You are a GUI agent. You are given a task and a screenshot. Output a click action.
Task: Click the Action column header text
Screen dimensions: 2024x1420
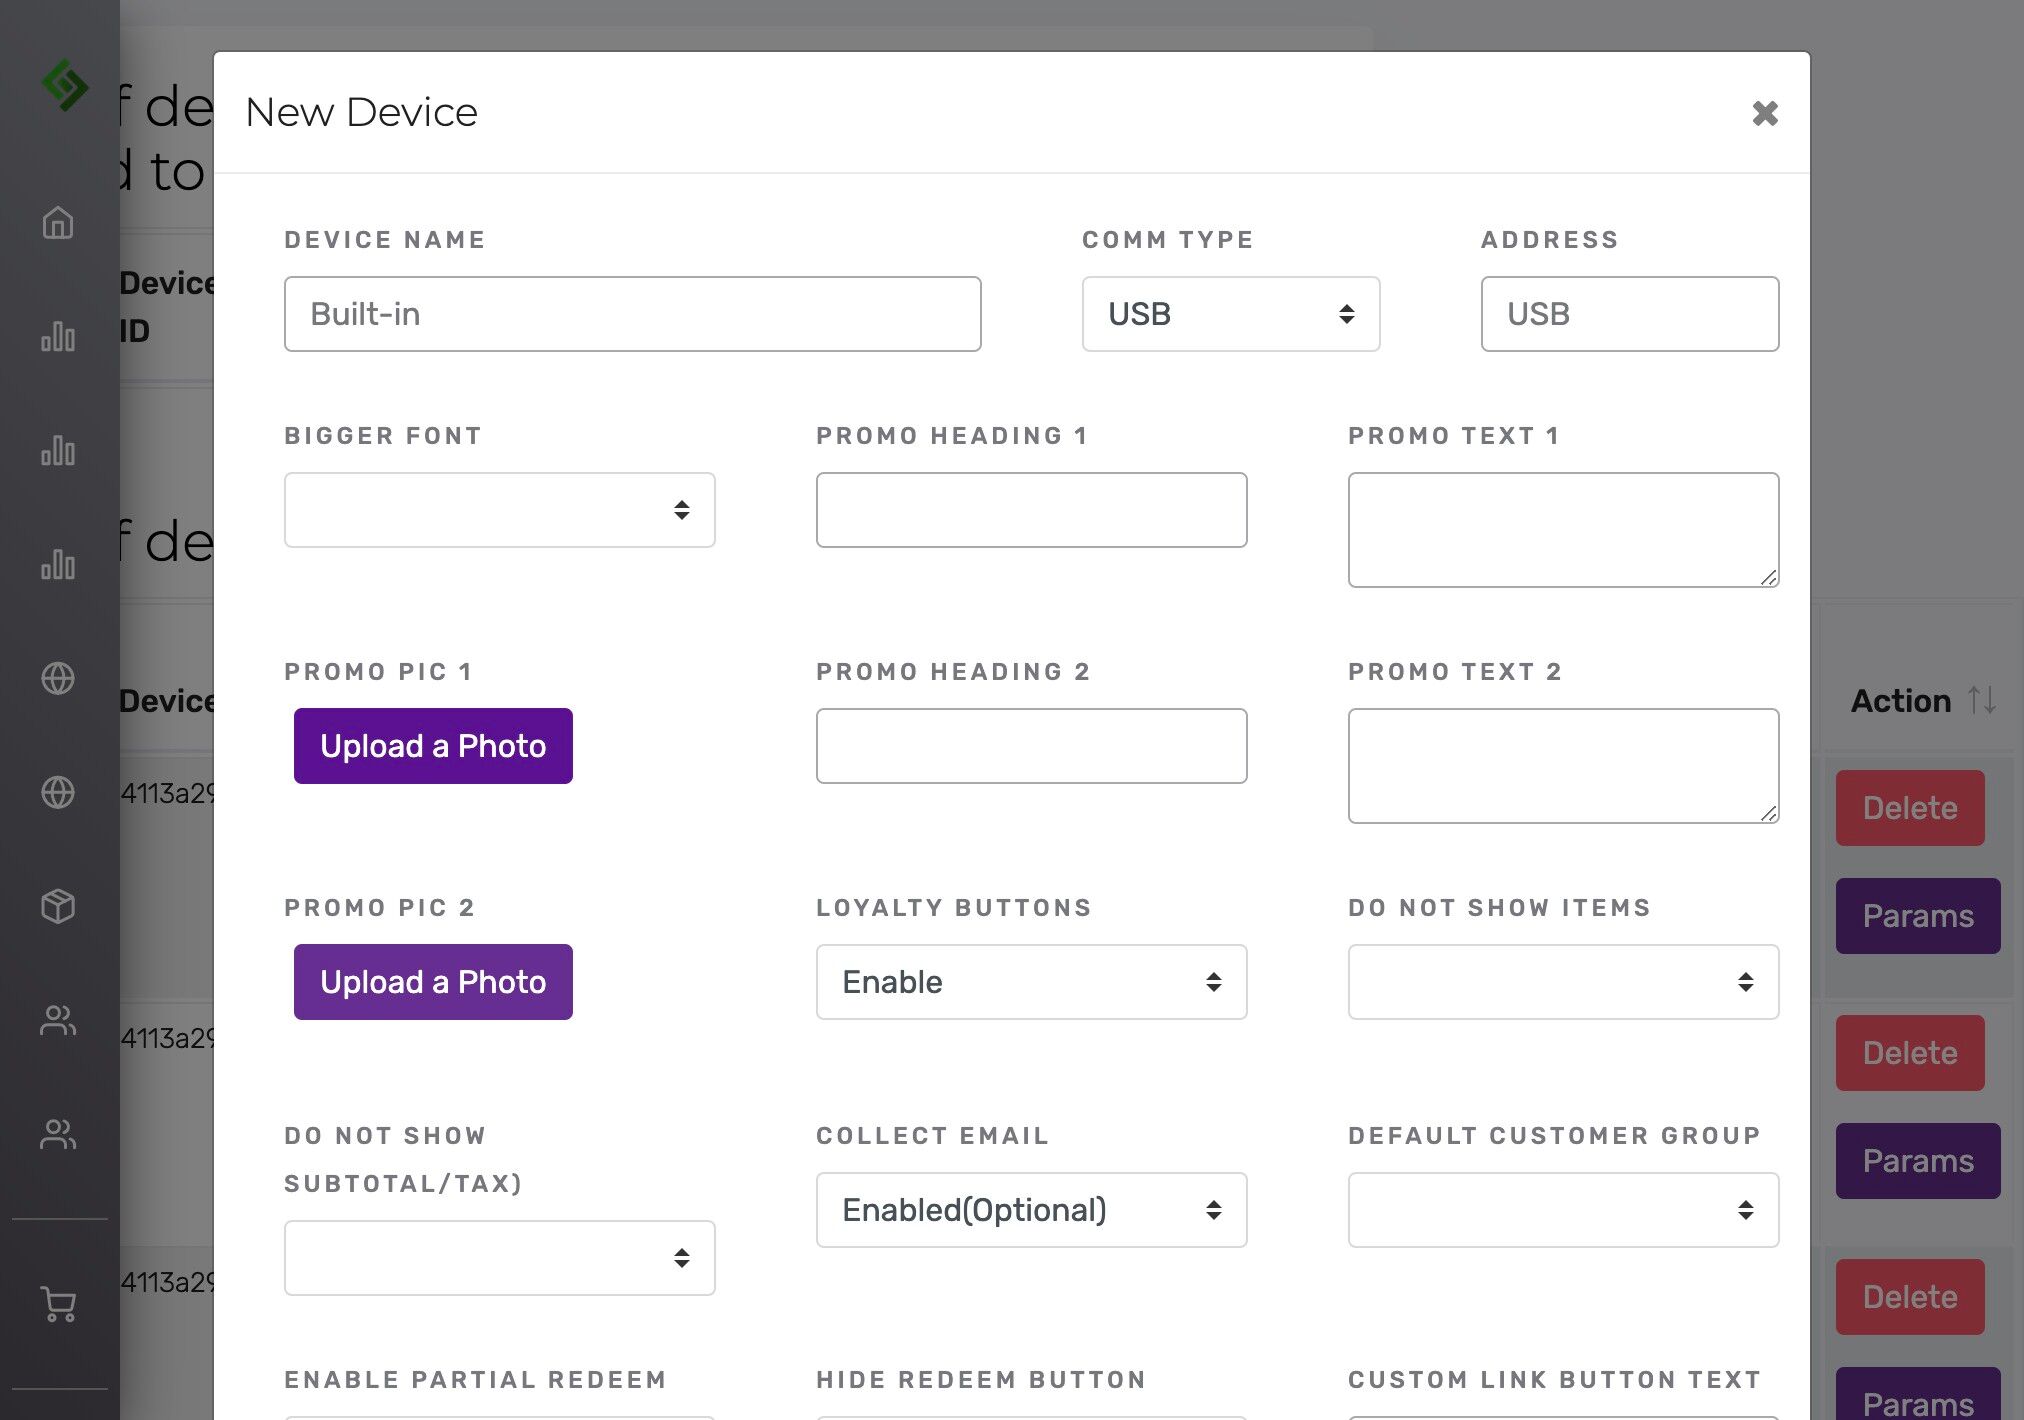click(1901, 700)
